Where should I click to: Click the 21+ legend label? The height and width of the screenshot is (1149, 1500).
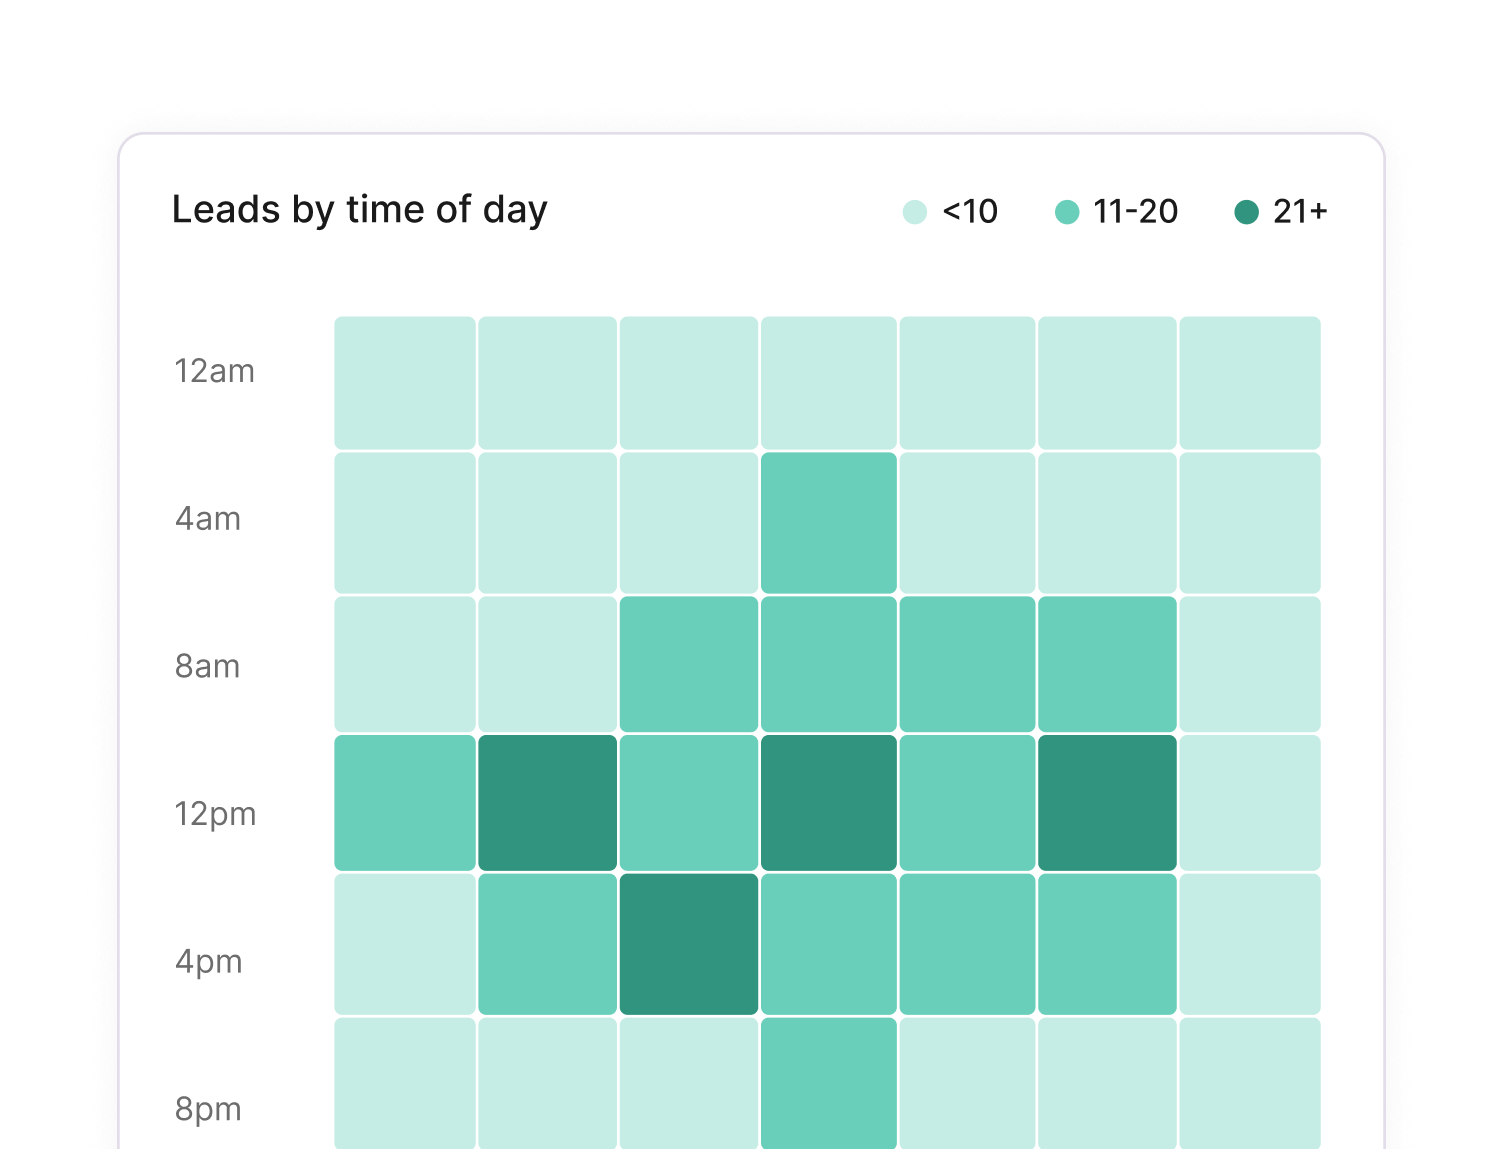(1300, 212)
